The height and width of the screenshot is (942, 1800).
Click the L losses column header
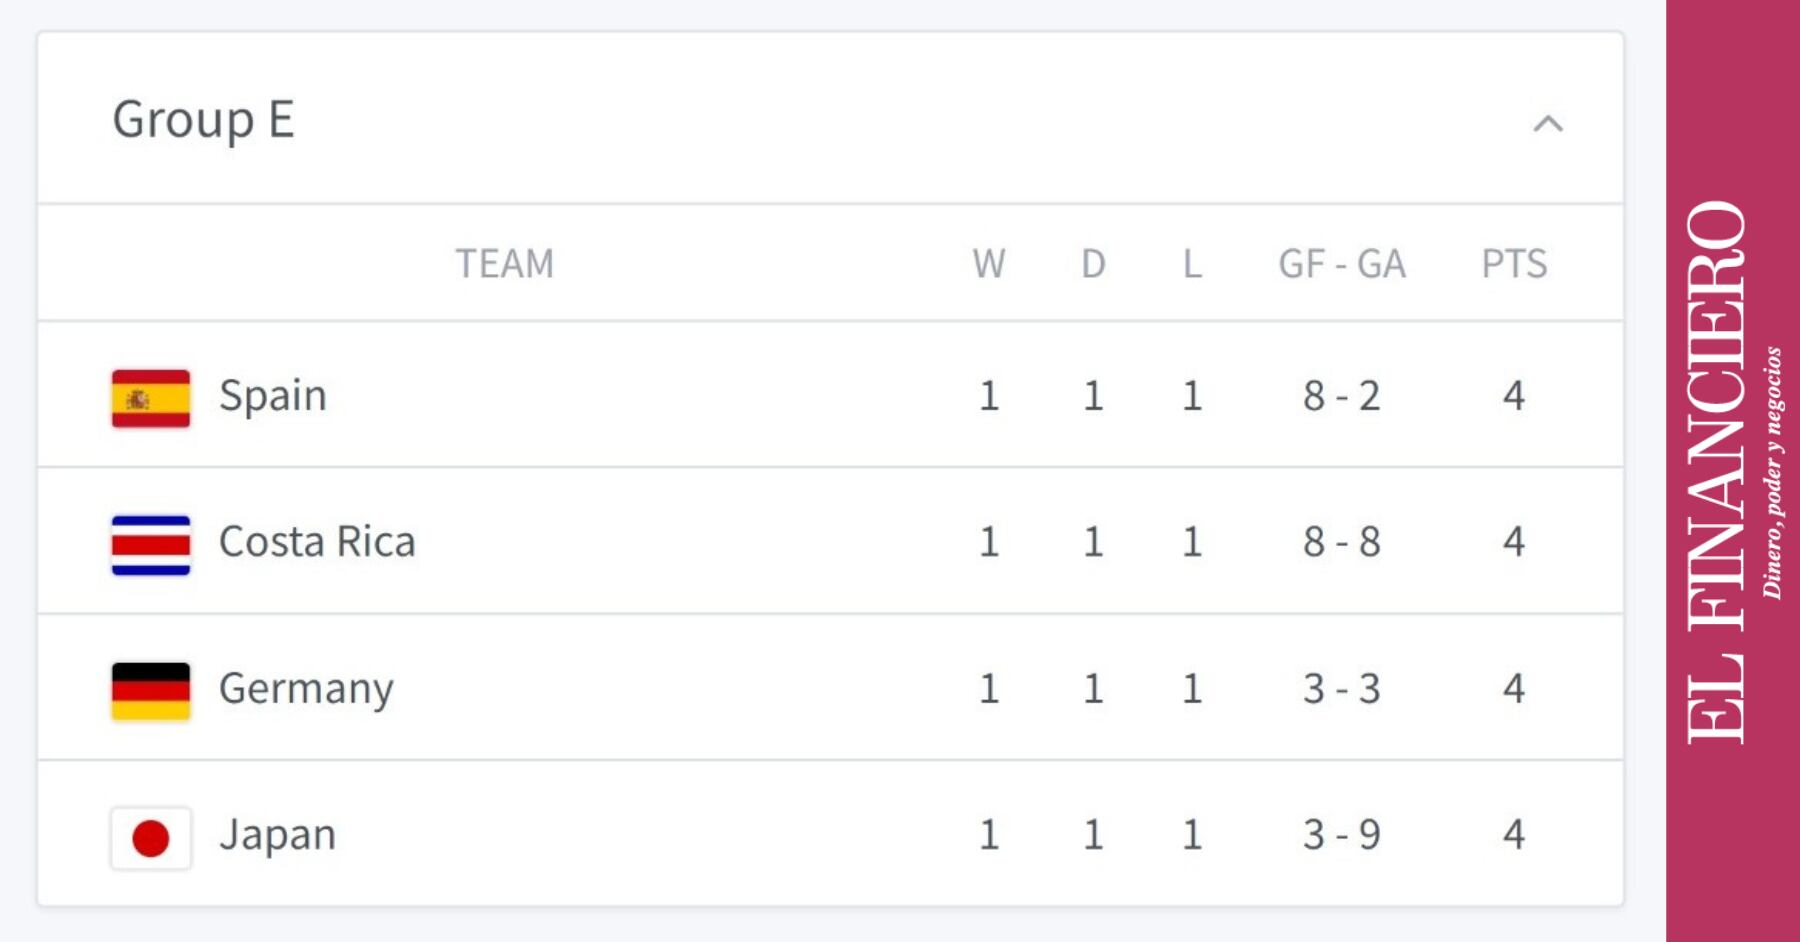pyautogui.click(x=1192, y=264)
